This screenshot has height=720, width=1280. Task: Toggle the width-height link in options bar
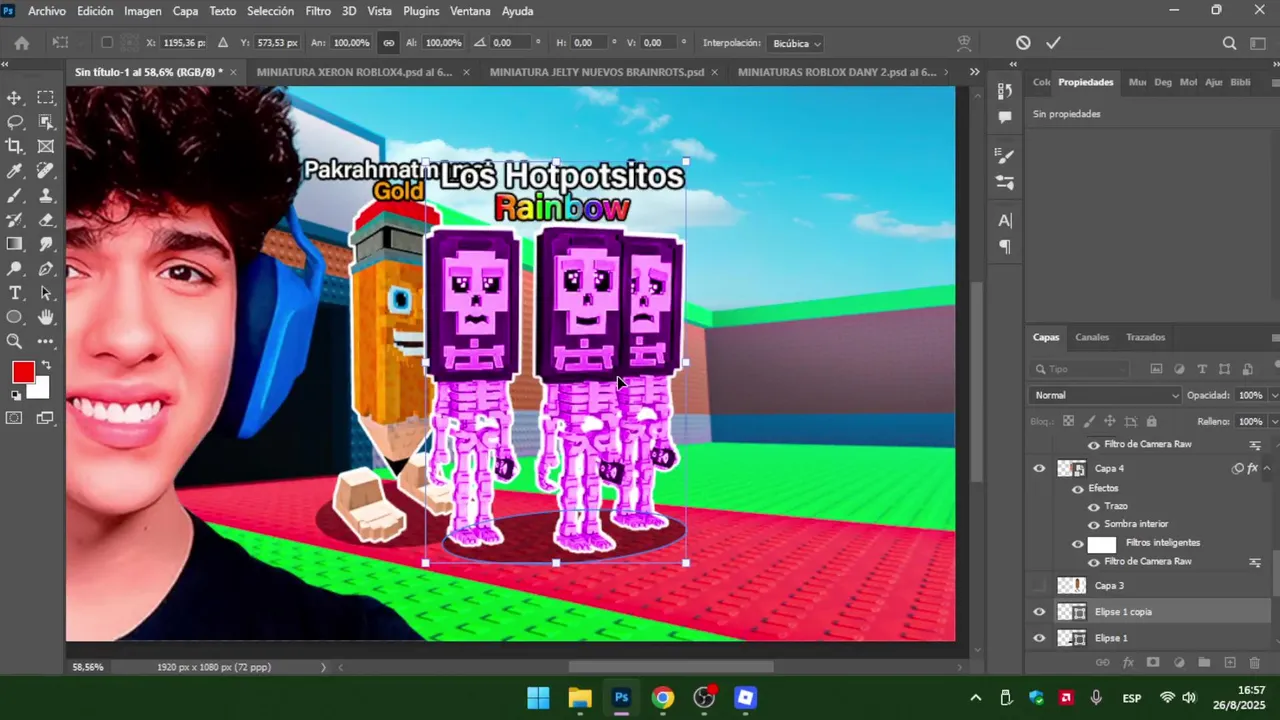(x=388, y=43)
